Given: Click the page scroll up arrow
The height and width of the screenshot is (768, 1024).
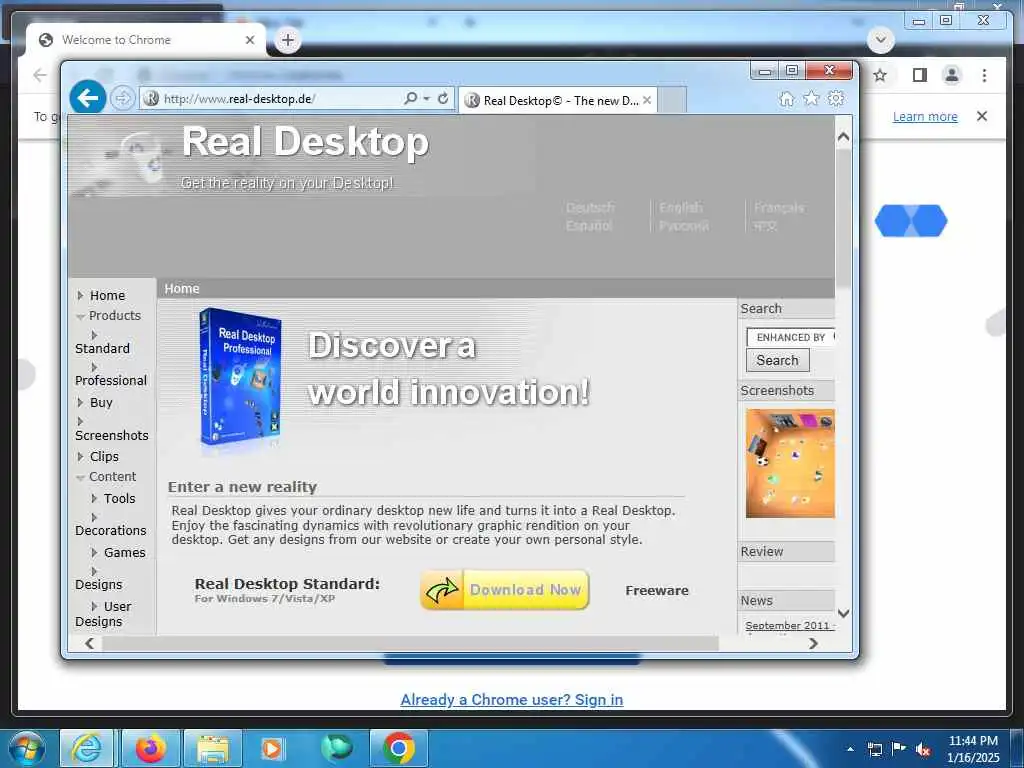Looking at the screenshot, I should 843,136.
